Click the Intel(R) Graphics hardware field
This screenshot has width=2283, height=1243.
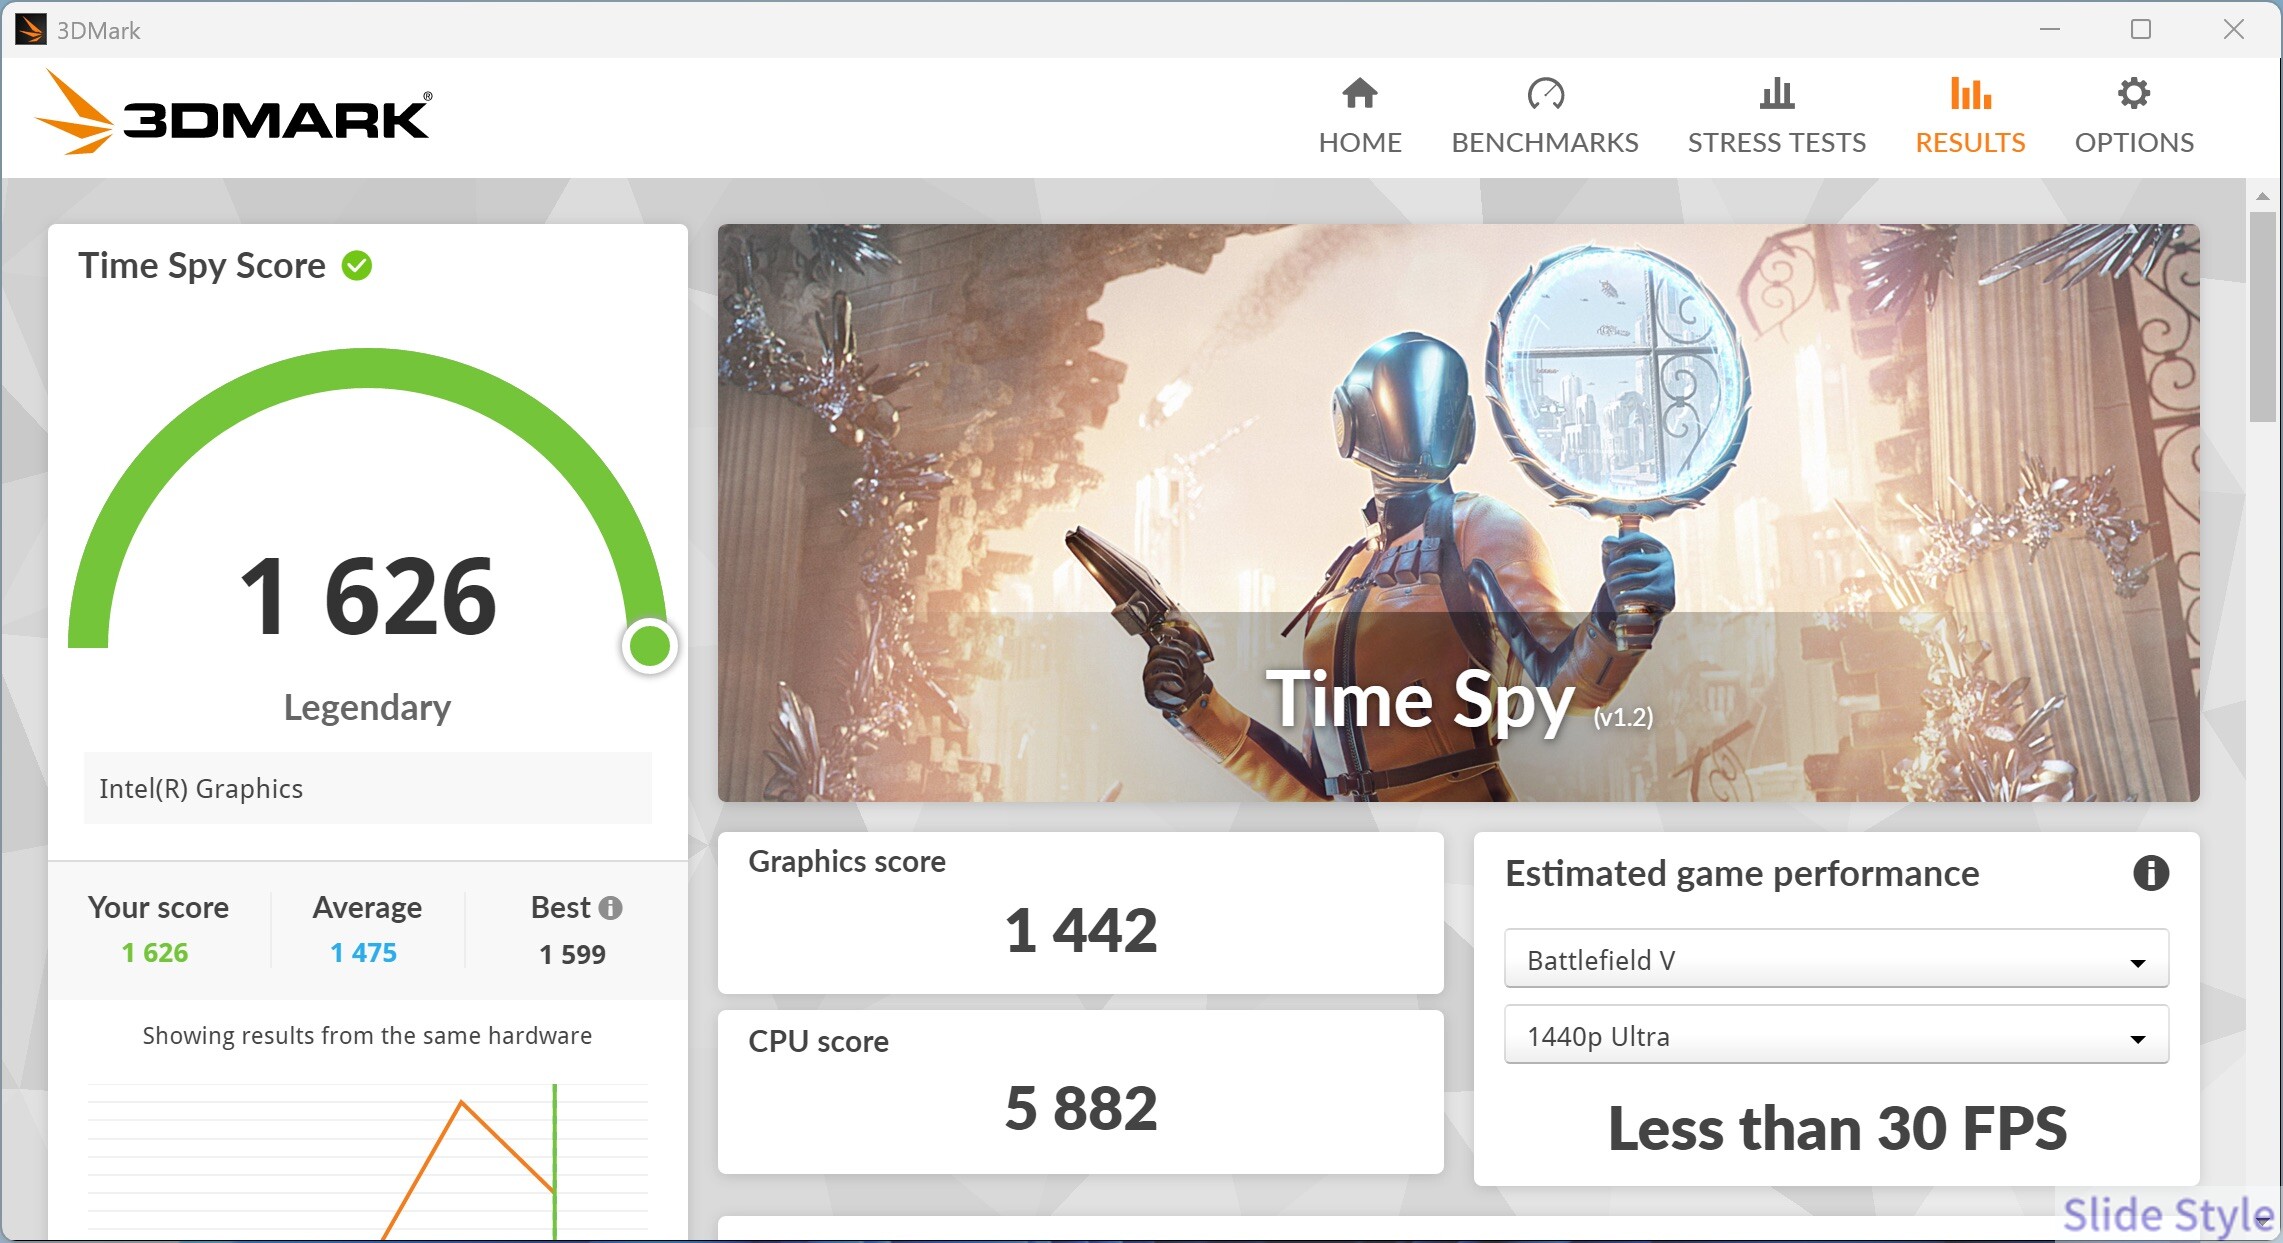pos(368,788)
